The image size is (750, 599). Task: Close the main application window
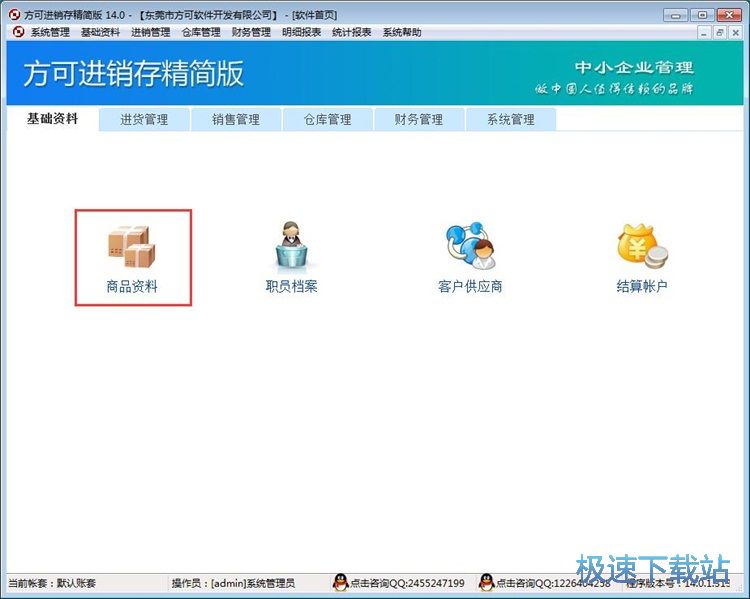[x=730, y=15]
